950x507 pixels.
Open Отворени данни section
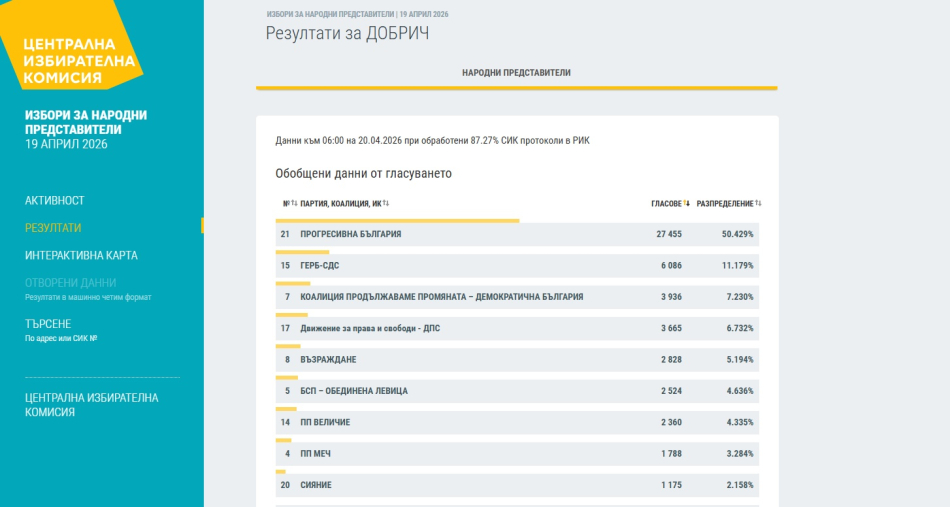pyautogui.click(x=70, y=283)
